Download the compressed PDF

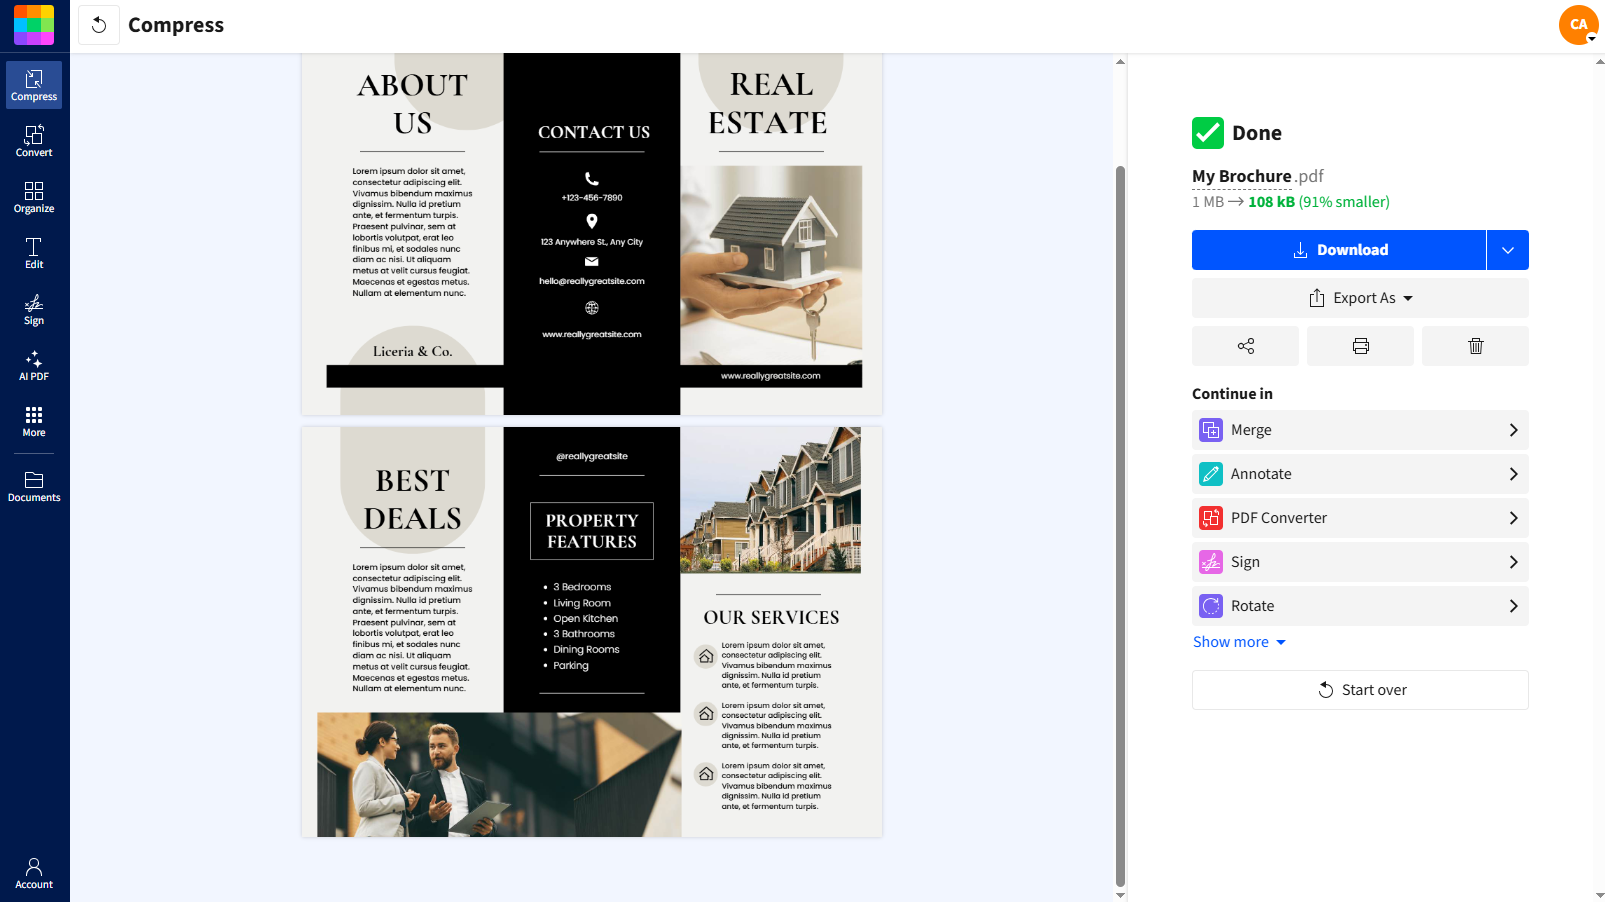pyautogui.click(x=1340, y=249)
